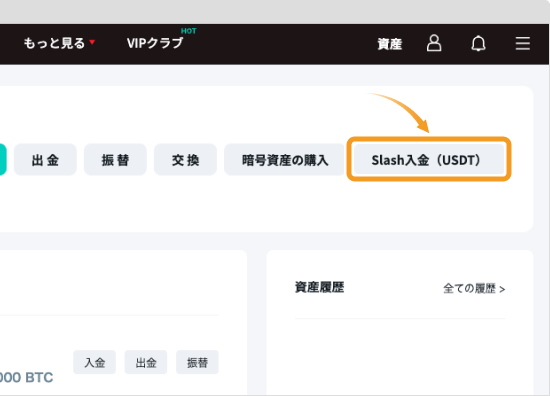Viewport: 550px width, 396px height.
Task: Click the Slash入金（USDT）button
Action: tap(429, 160)
